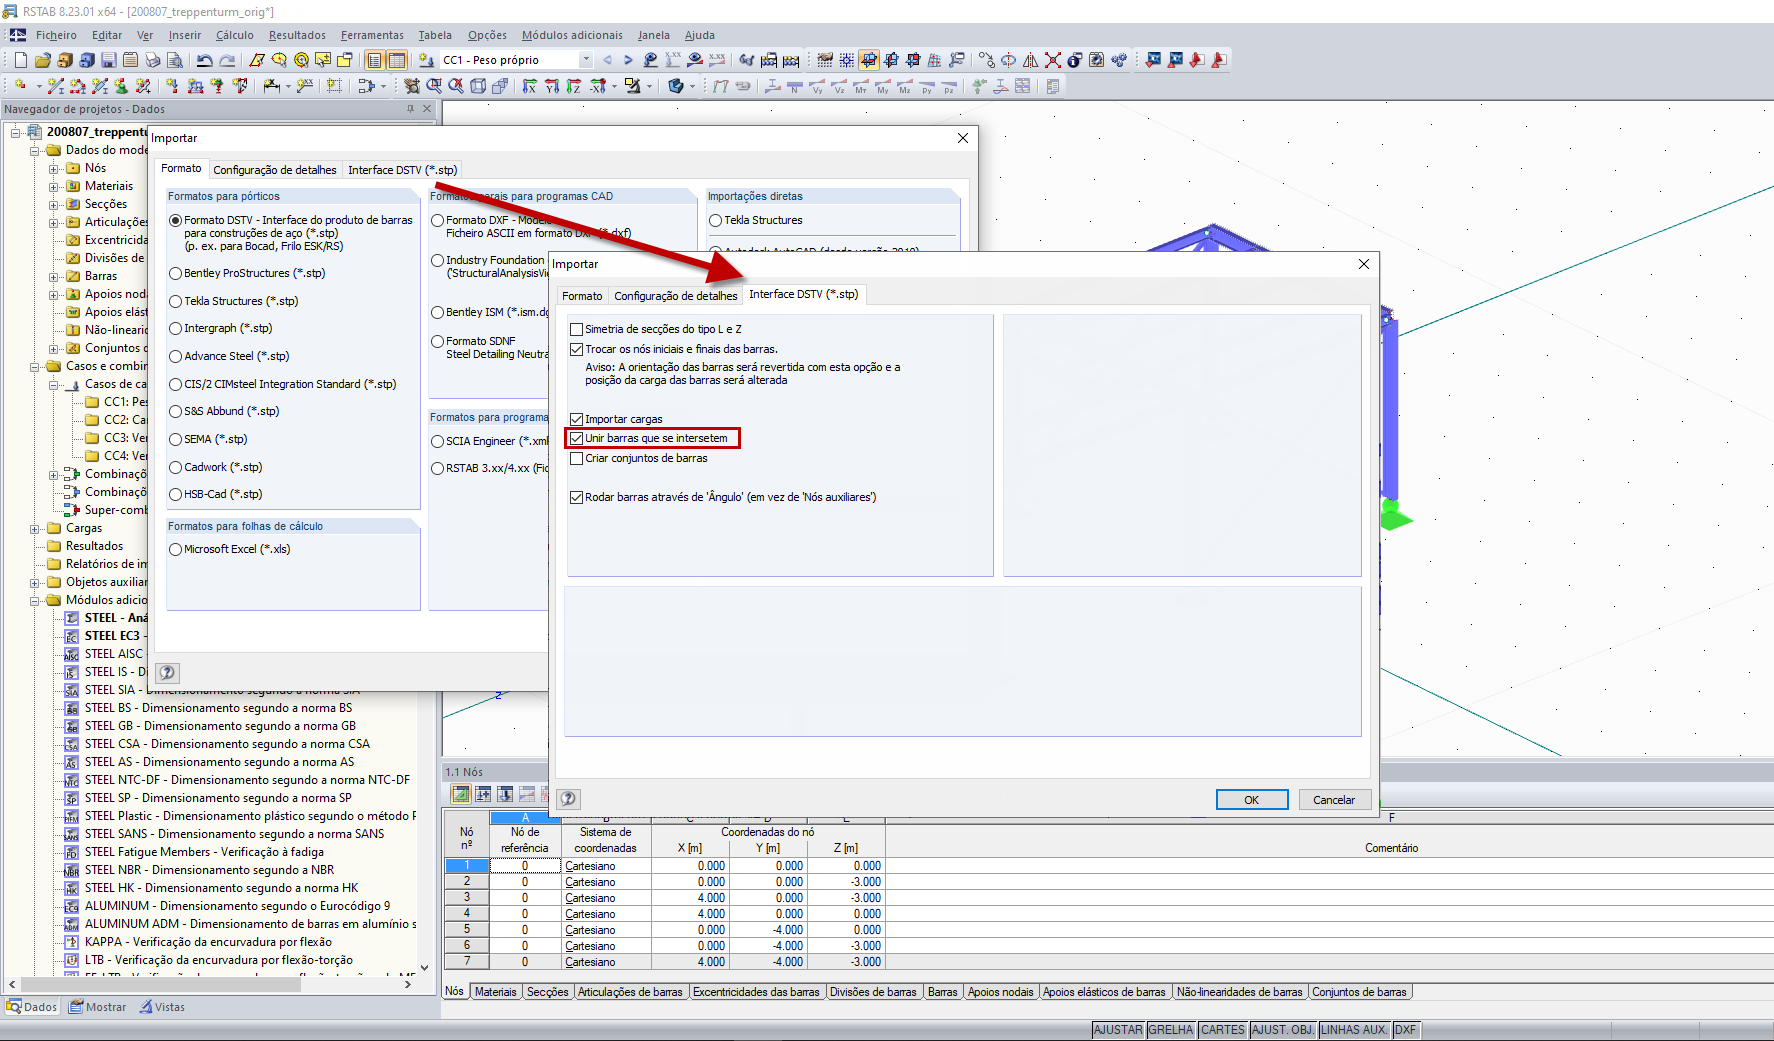View model in X direction icon
The image size is (1774, 1041).
(530, 87)
